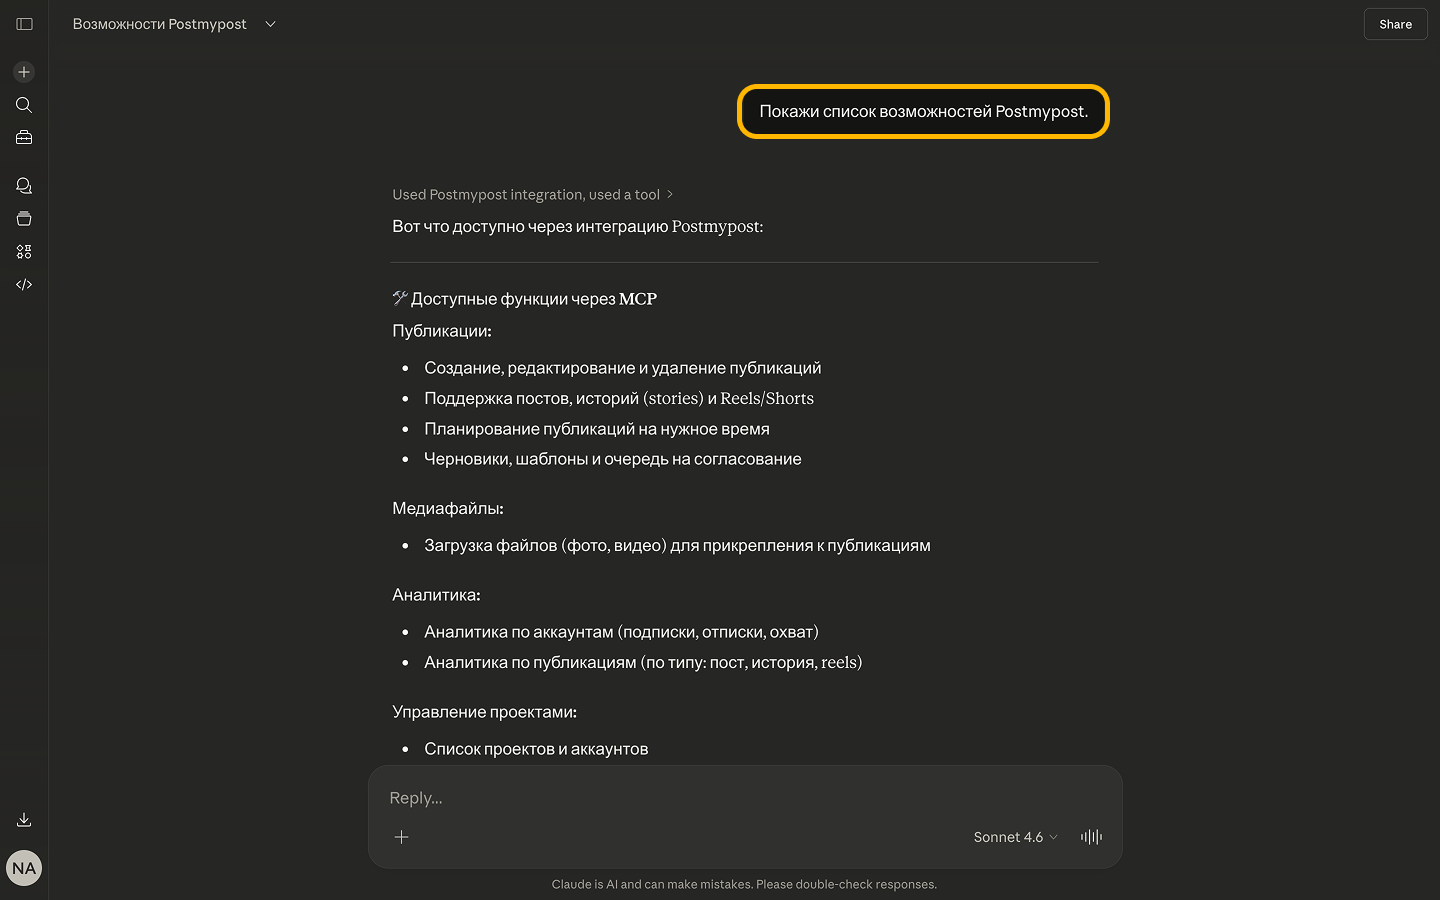
Task: Start a new chat with the plus icon
Action: click(x=24, y=72)
